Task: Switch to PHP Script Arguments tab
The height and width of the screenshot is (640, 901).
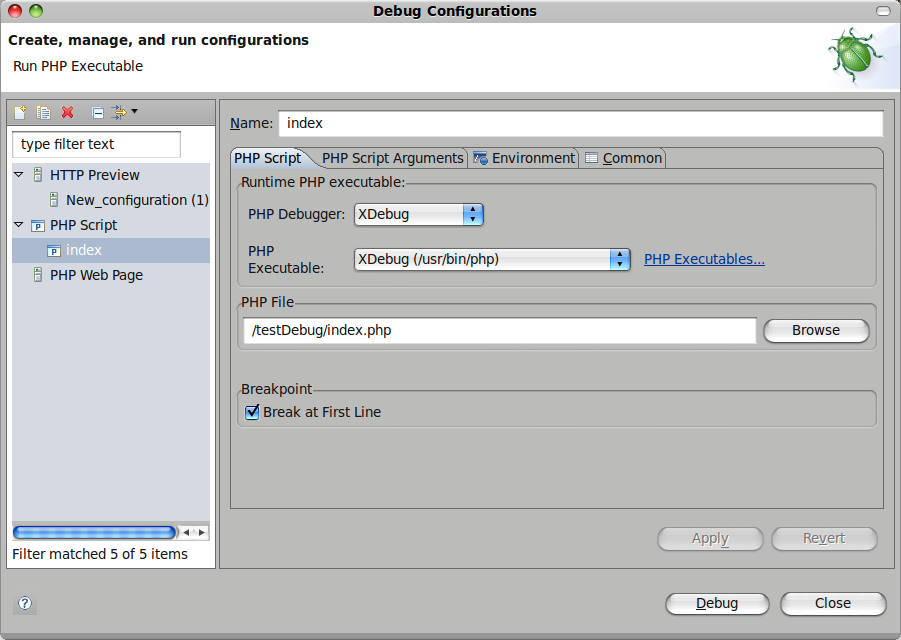Action: pos(392,158)
